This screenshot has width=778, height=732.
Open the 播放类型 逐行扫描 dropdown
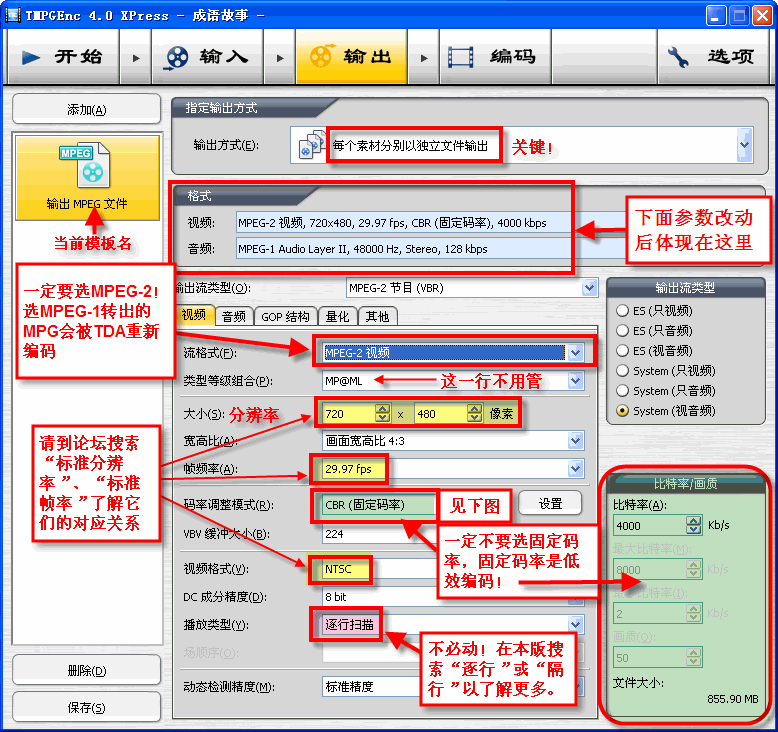(x=576, y=624)
